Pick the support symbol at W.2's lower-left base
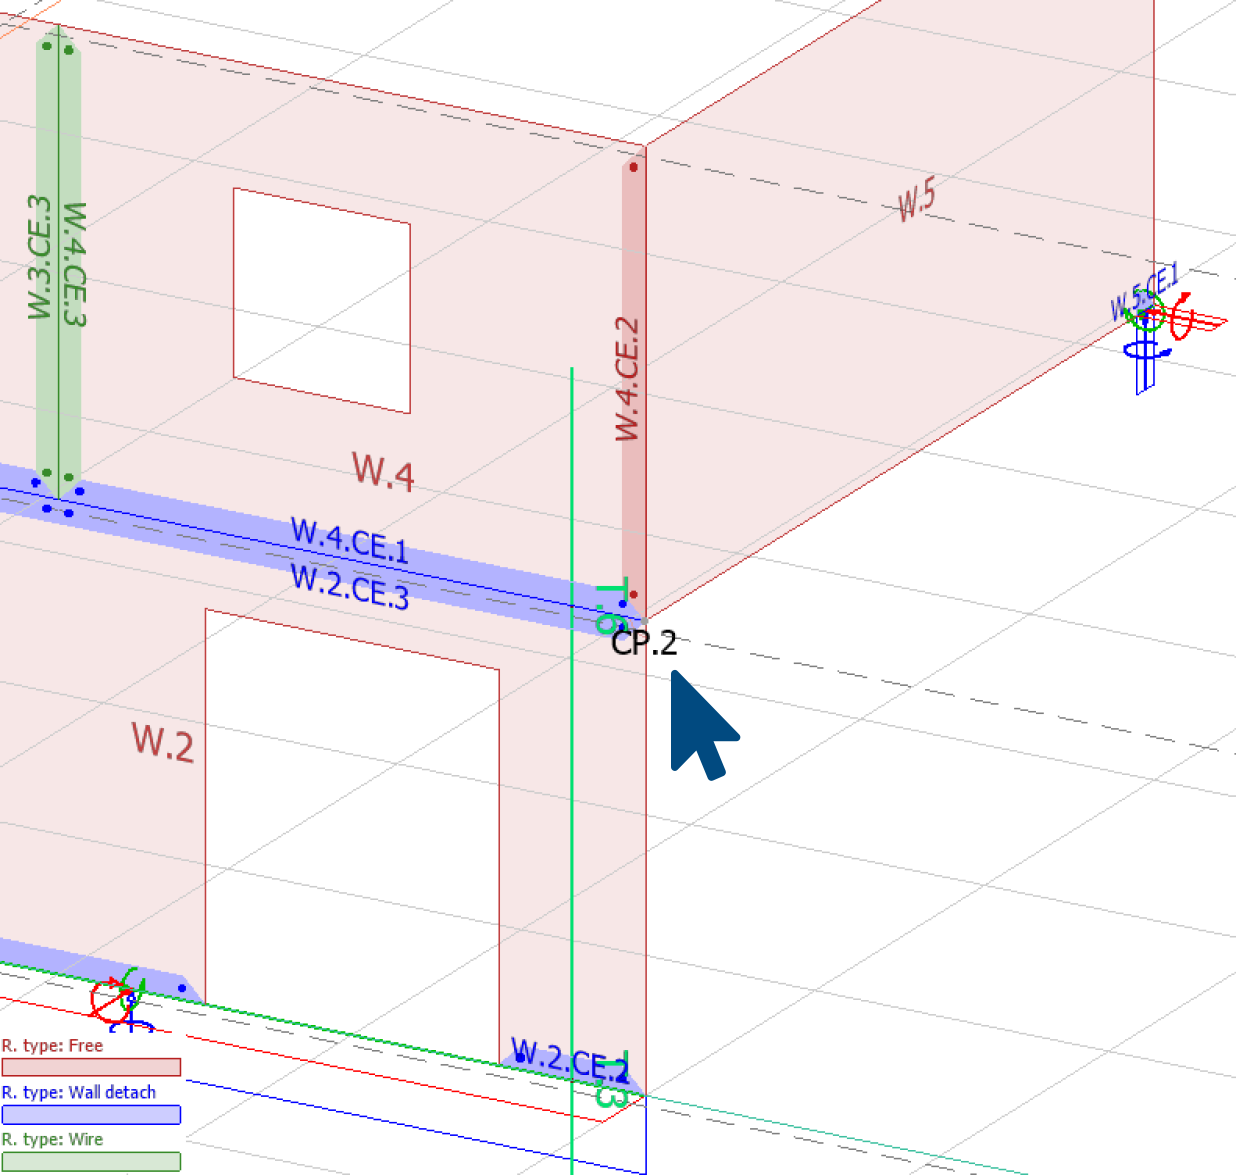The width and height of the screenshot is (1236, 1175). point(123,1000)
